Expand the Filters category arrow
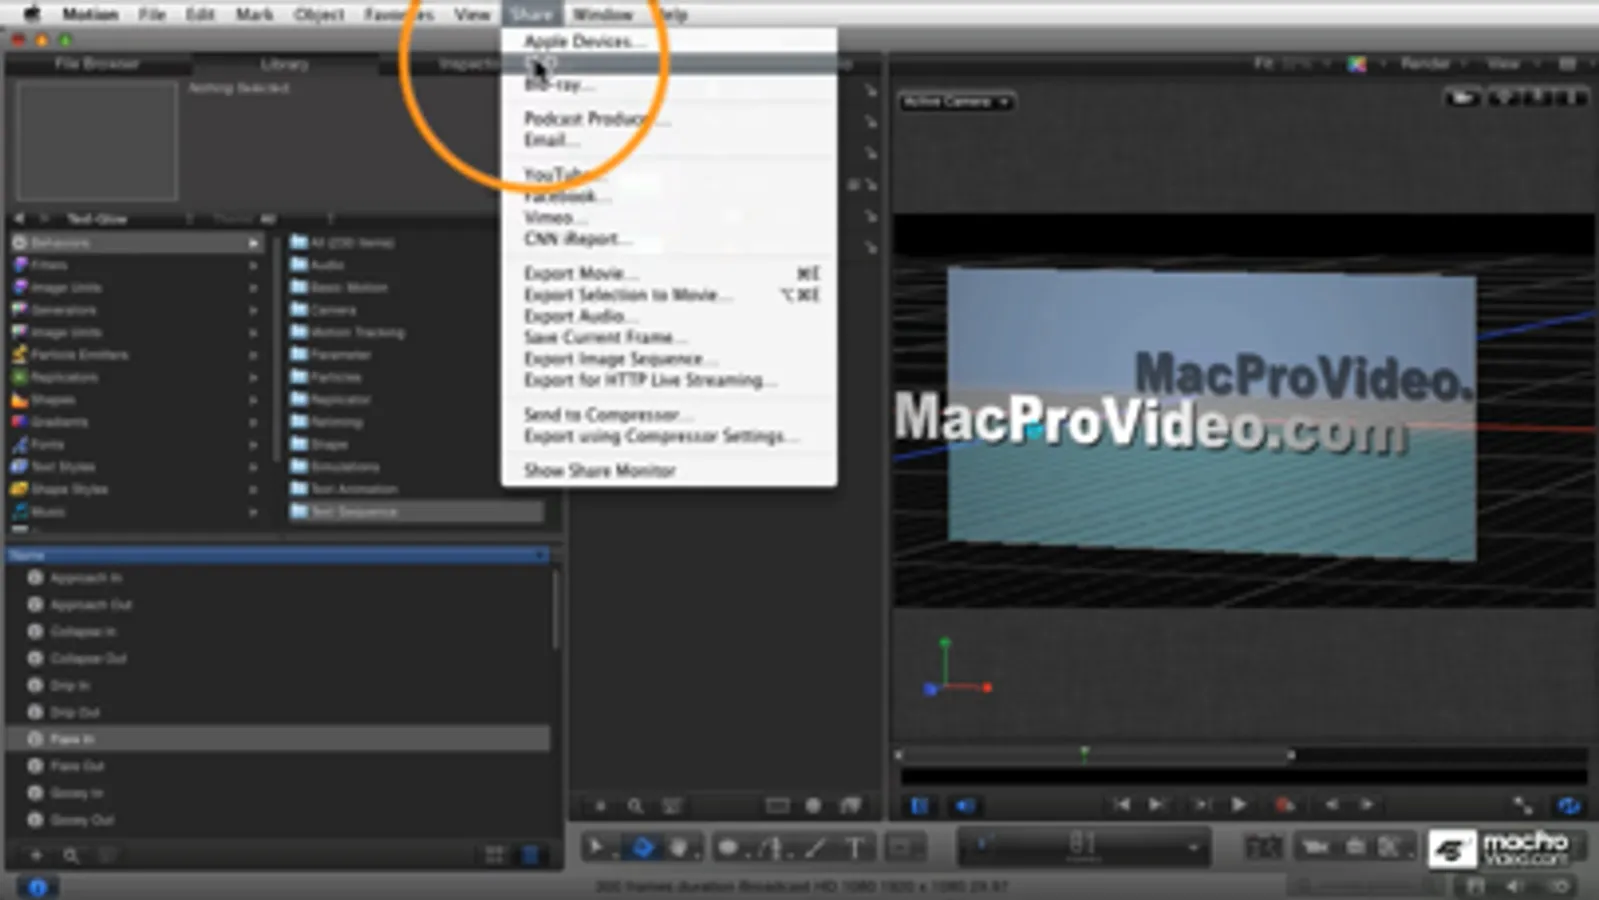1599x900 pixels. (252, 265)
